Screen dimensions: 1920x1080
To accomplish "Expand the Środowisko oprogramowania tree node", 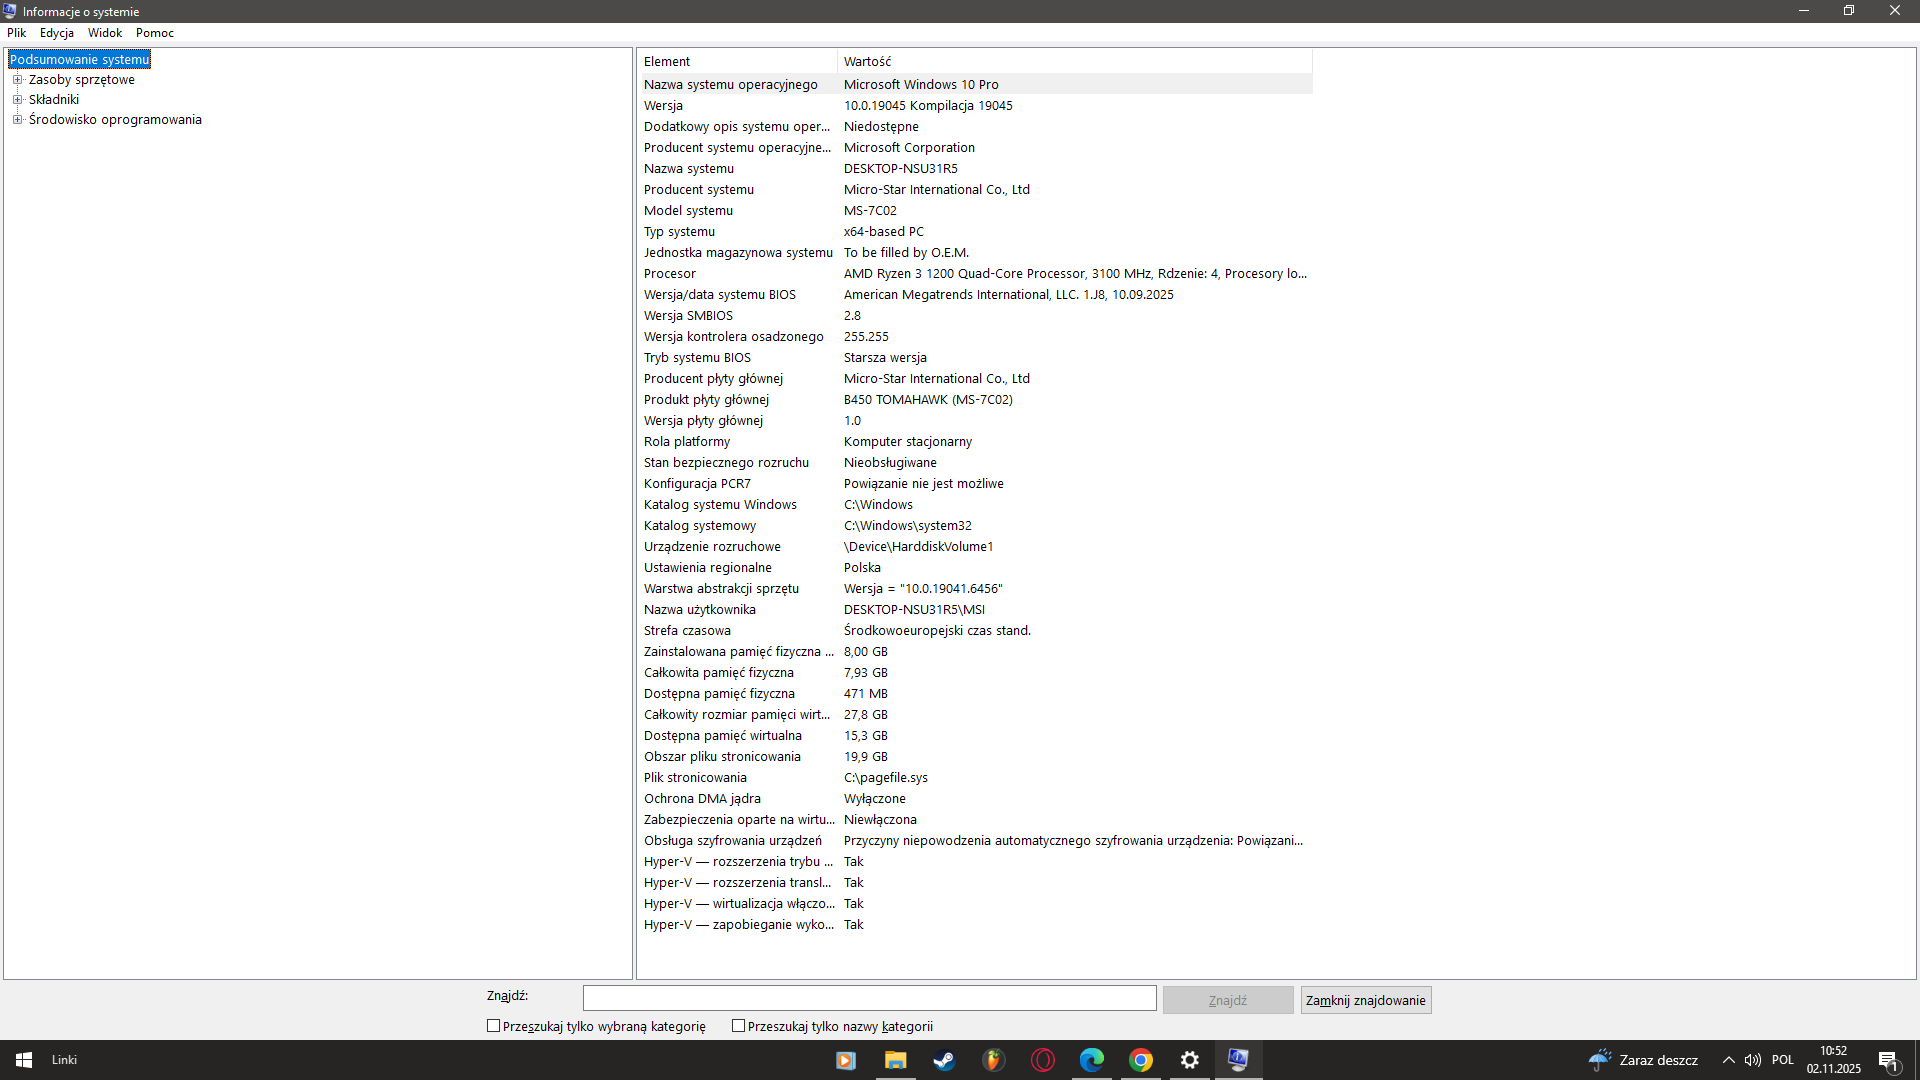I will (x=17, y=120).
